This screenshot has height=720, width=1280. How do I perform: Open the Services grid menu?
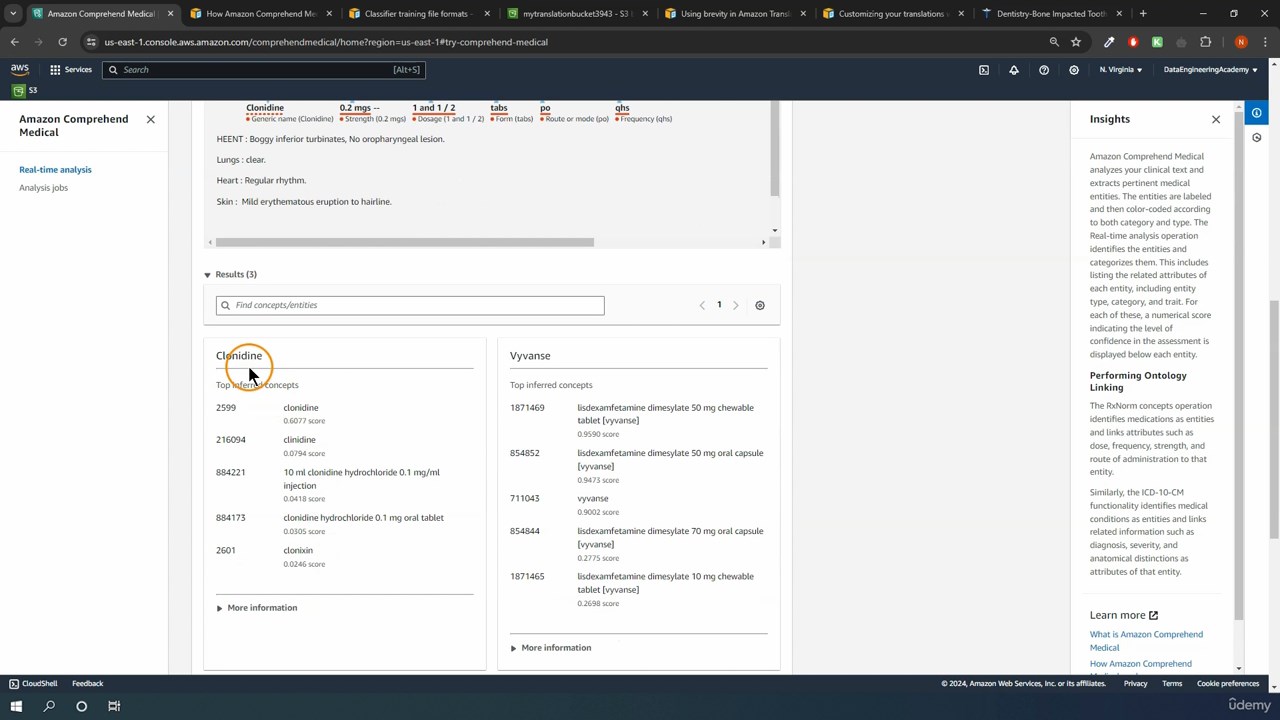click(71, 70)
